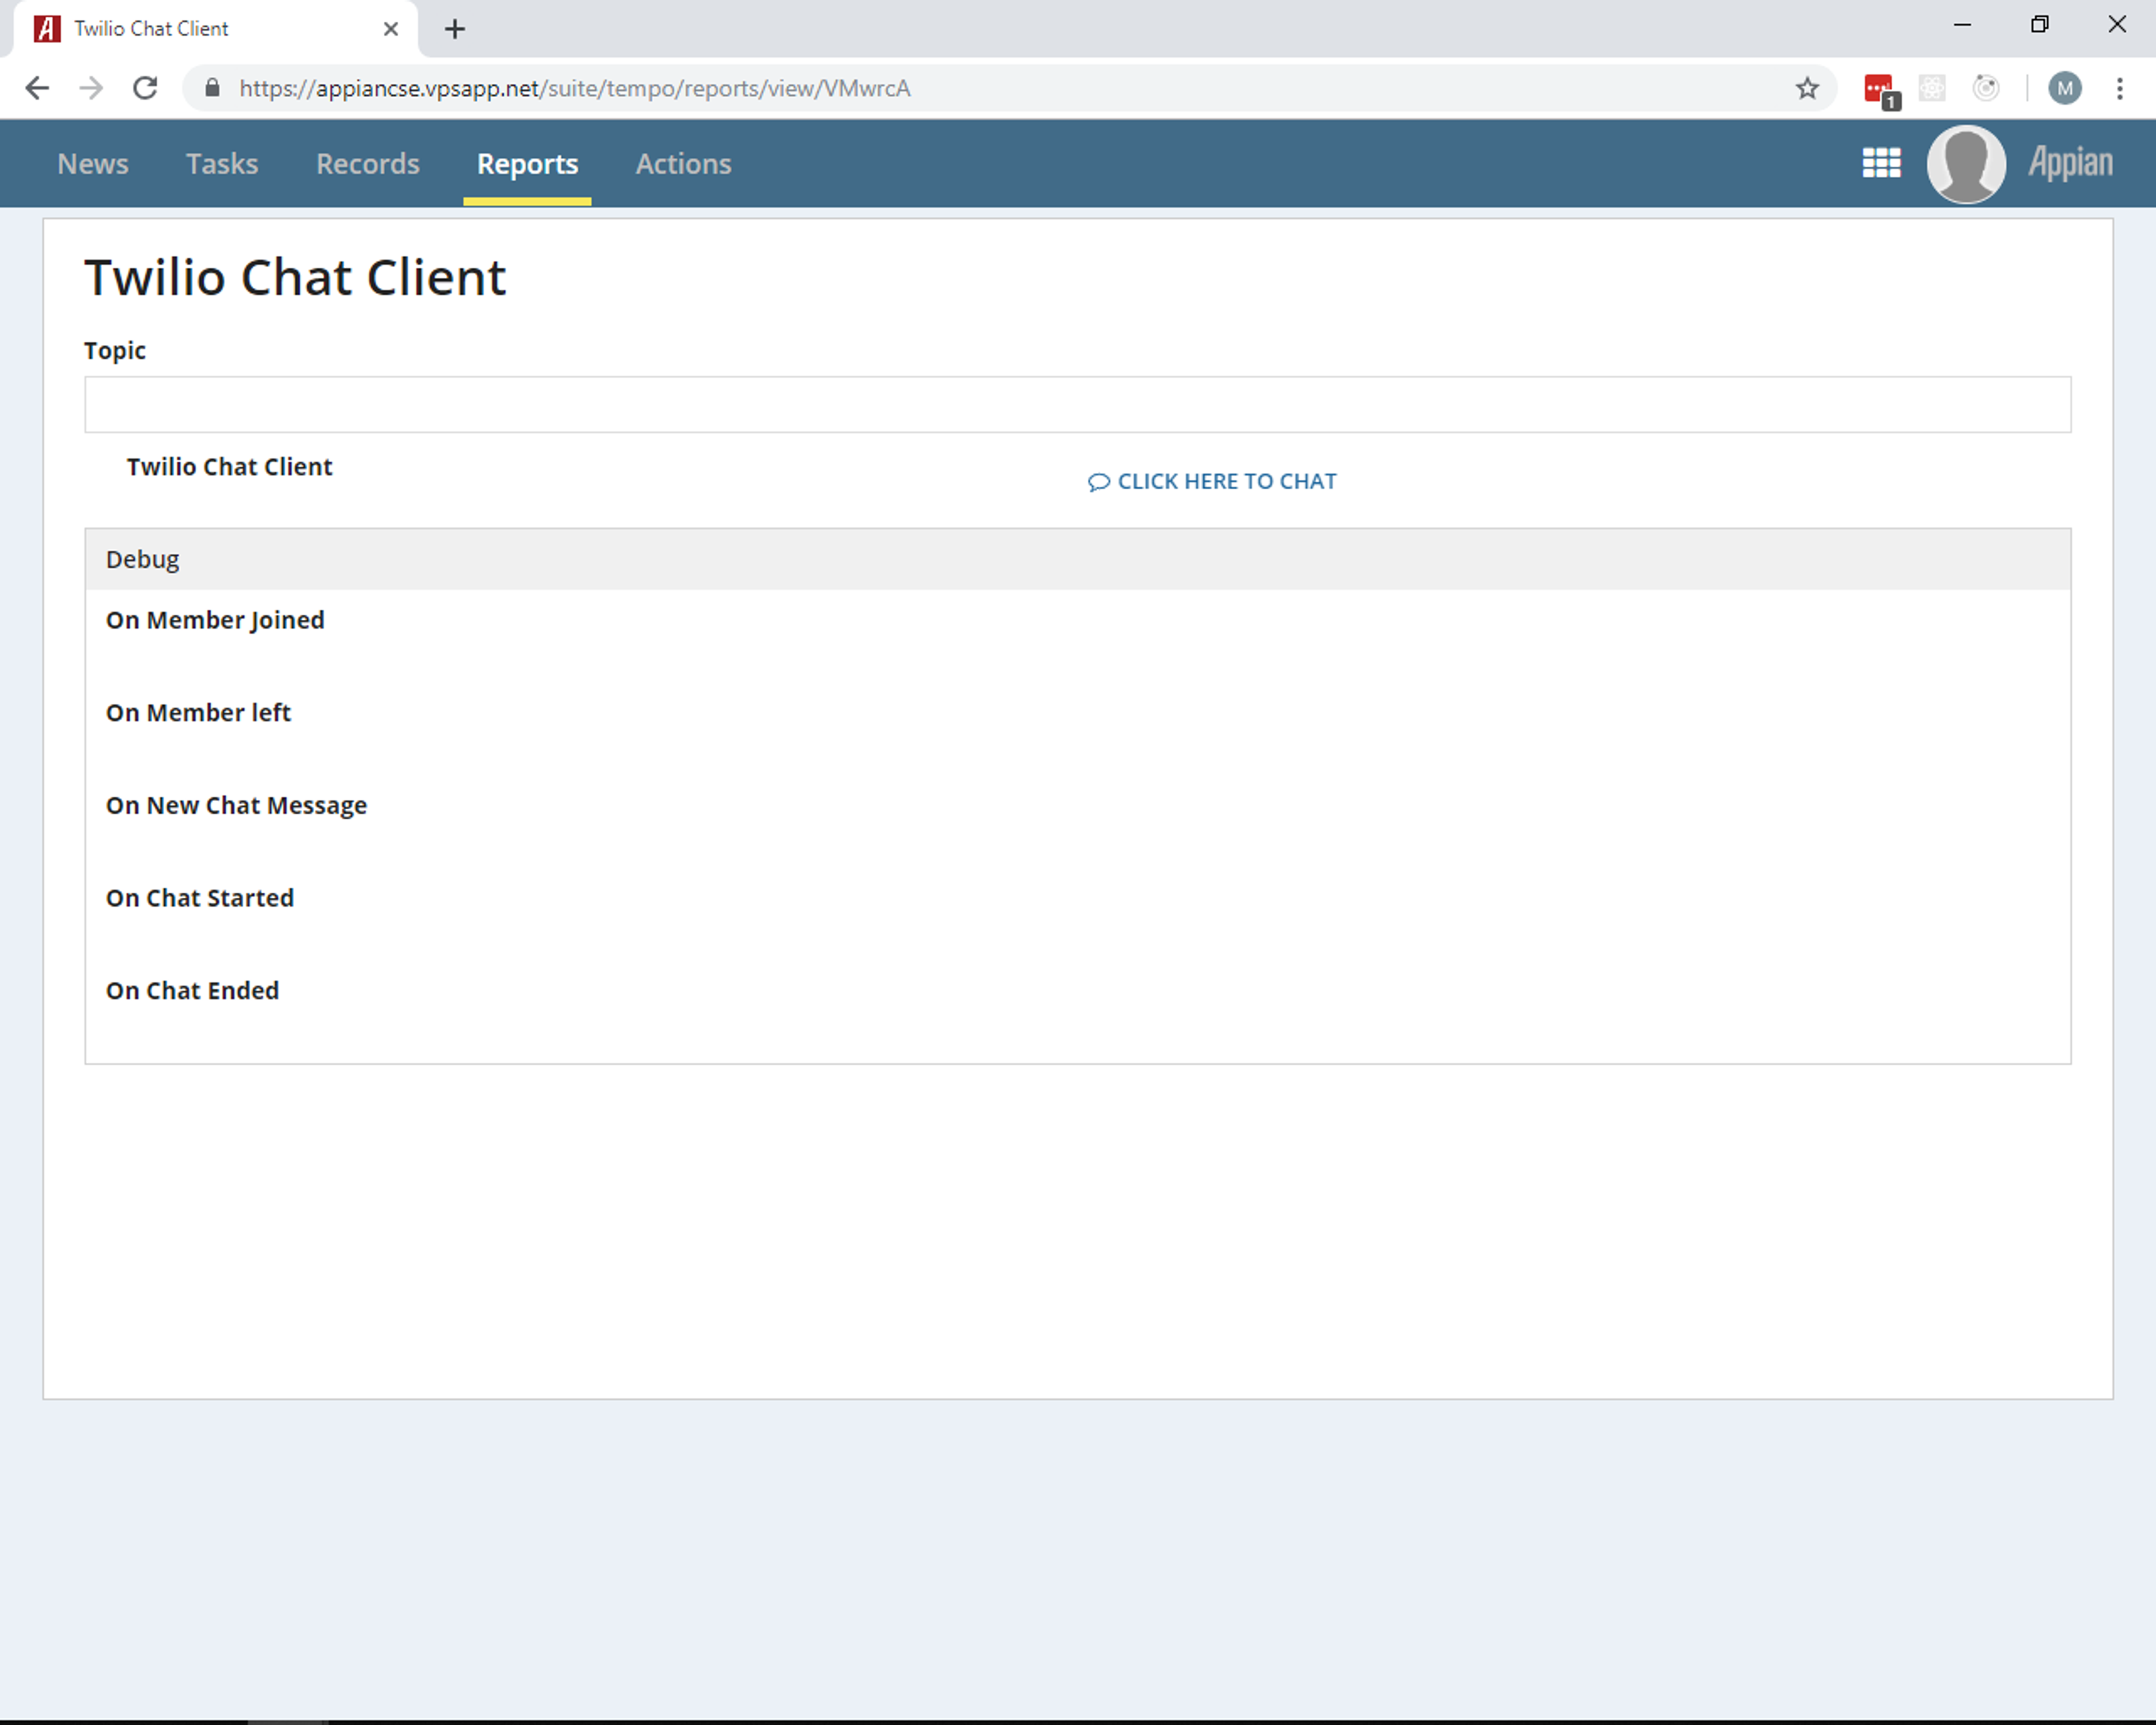This screenshot has width=2156, height=1725.
Task: Switch to the News tab
Action: pos(93,164)
